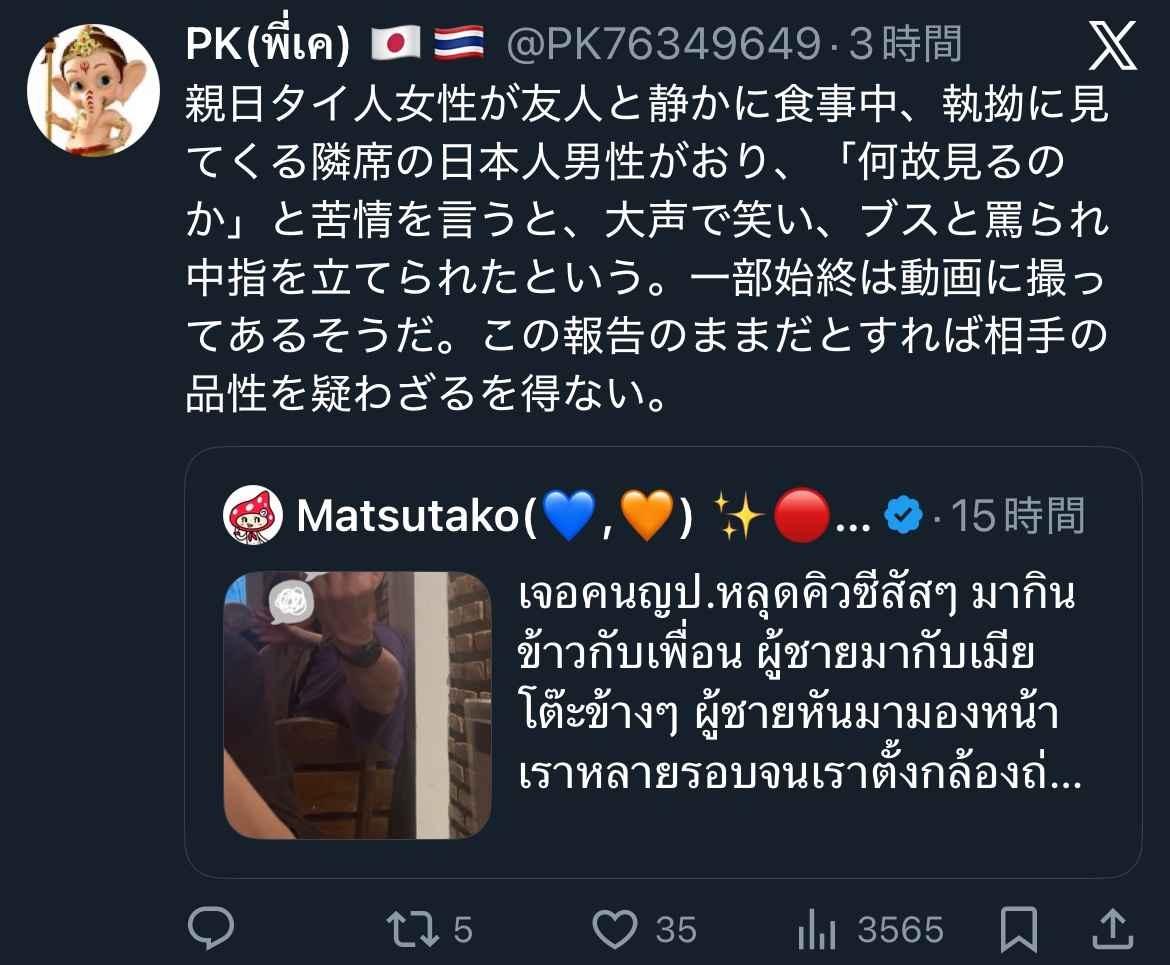Screen dimensions: 1170x965
Task: Open the 3時間 timestamp
Action: (905, 44)
